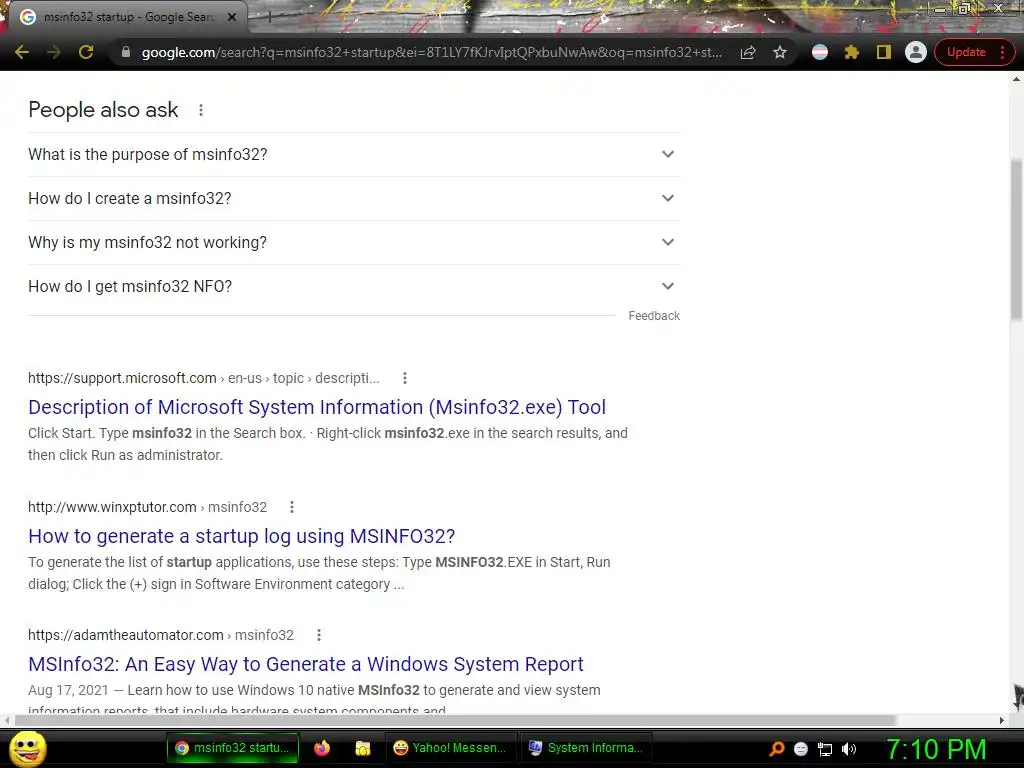1024x768 pixels.
Task: Open Description of Microsoft System Information result
Action: pyautogui.click(x=317, y=407)
